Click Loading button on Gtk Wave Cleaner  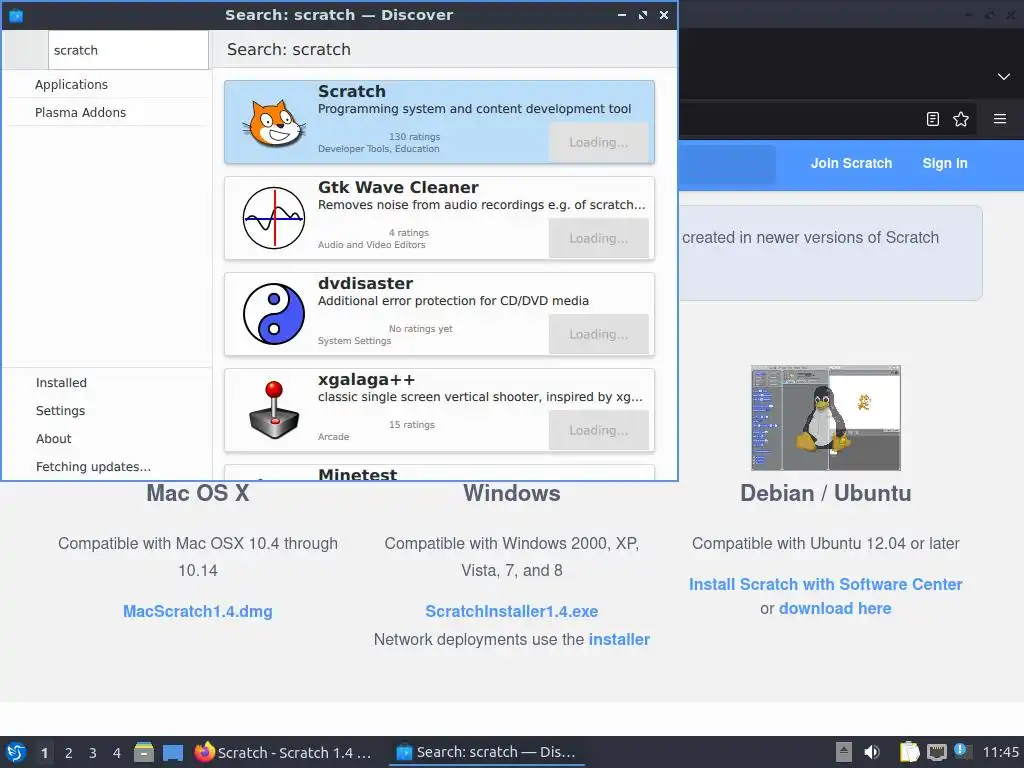pyautogui.click(x=598, y=238)
